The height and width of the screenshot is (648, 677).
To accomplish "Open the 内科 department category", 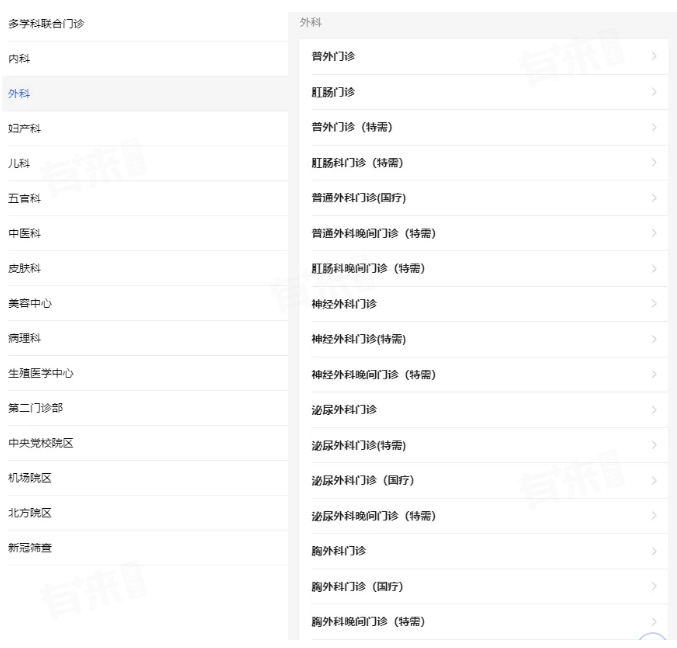I will (x=20, y=59).
